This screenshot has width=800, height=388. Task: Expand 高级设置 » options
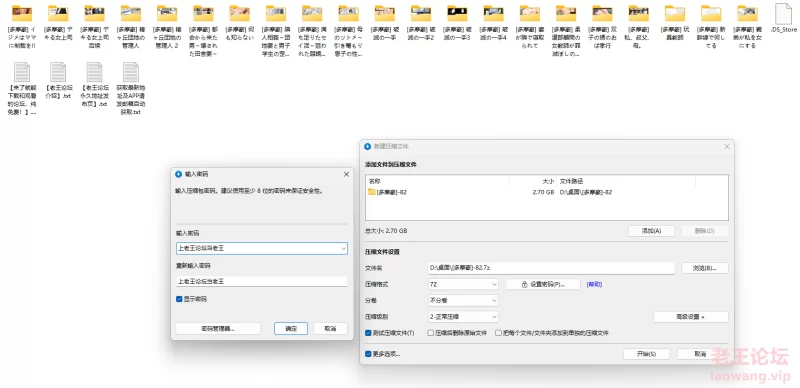tap(690, 317)
